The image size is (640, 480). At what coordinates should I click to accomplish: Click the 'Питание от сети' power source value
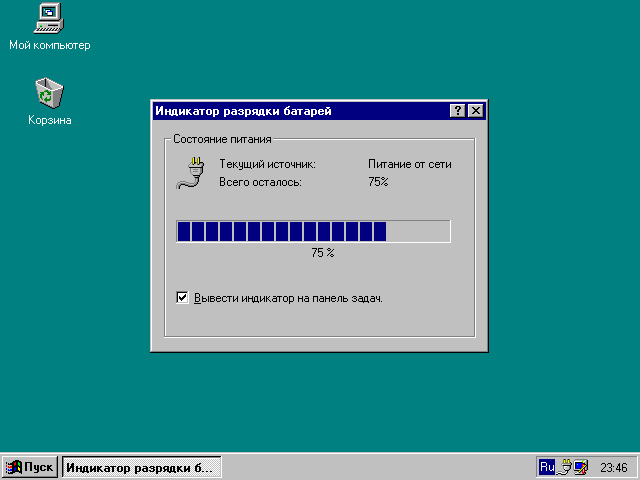click(x=410, y=164)
